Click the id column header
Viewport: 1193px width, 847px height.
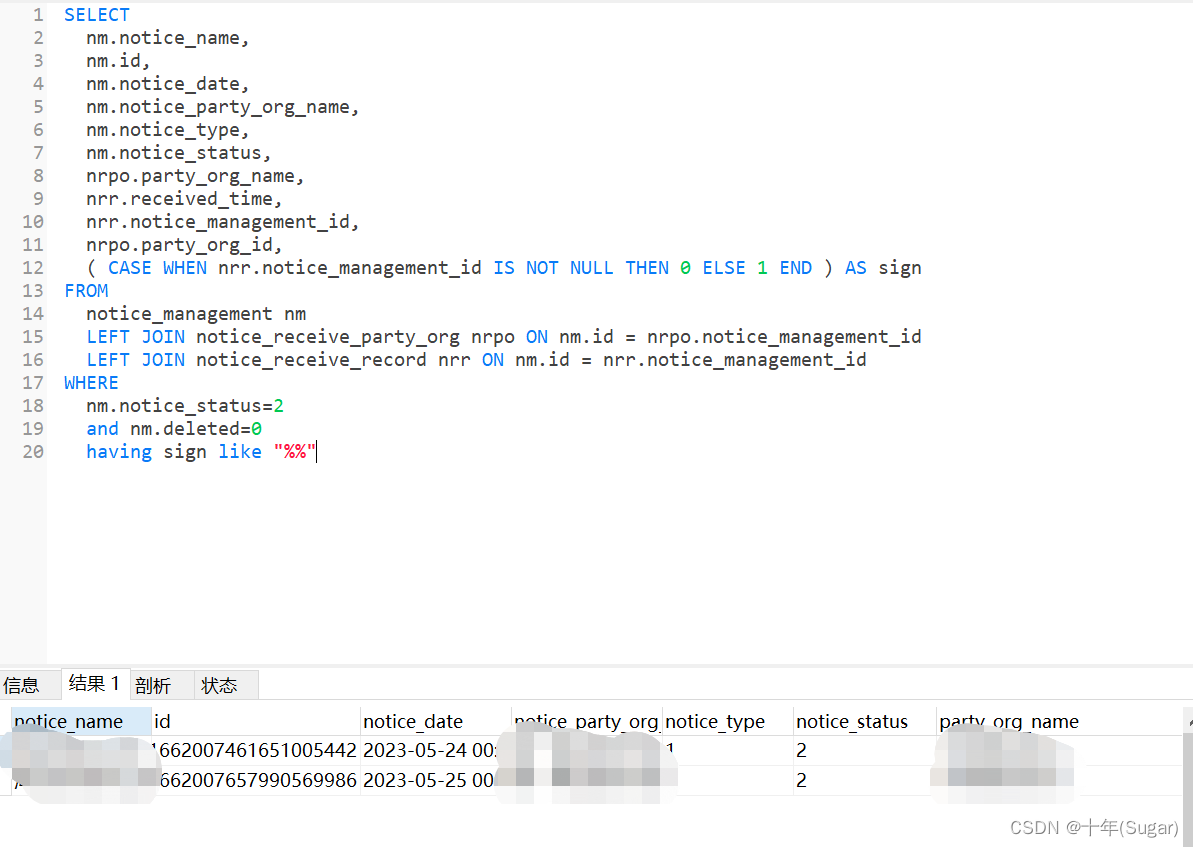click(x=162, y=721)
